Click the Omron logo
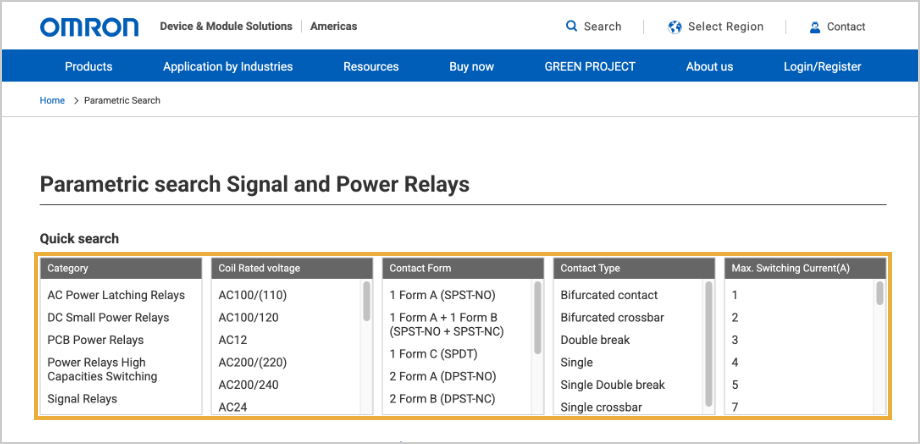The height and width of the screenshot is (444, 920). coord(89,27)
